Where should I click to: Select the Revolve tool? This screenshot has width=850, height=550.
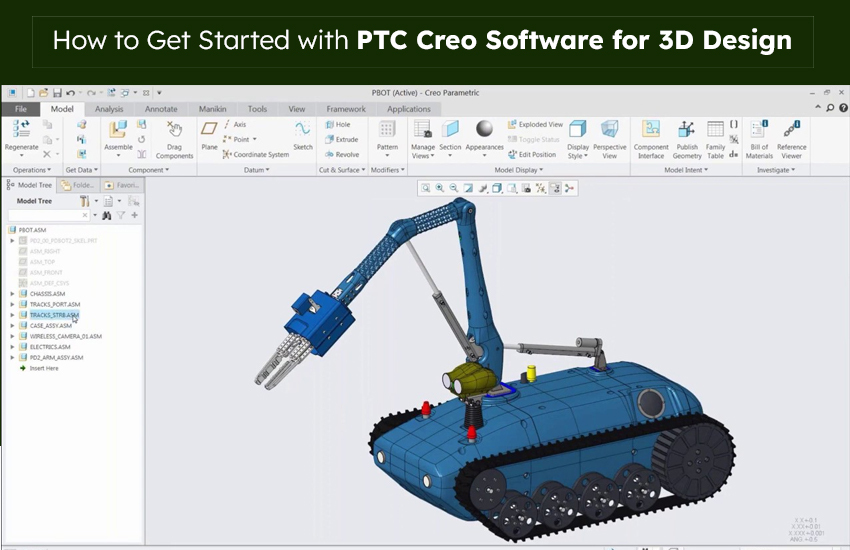[342, 154]
